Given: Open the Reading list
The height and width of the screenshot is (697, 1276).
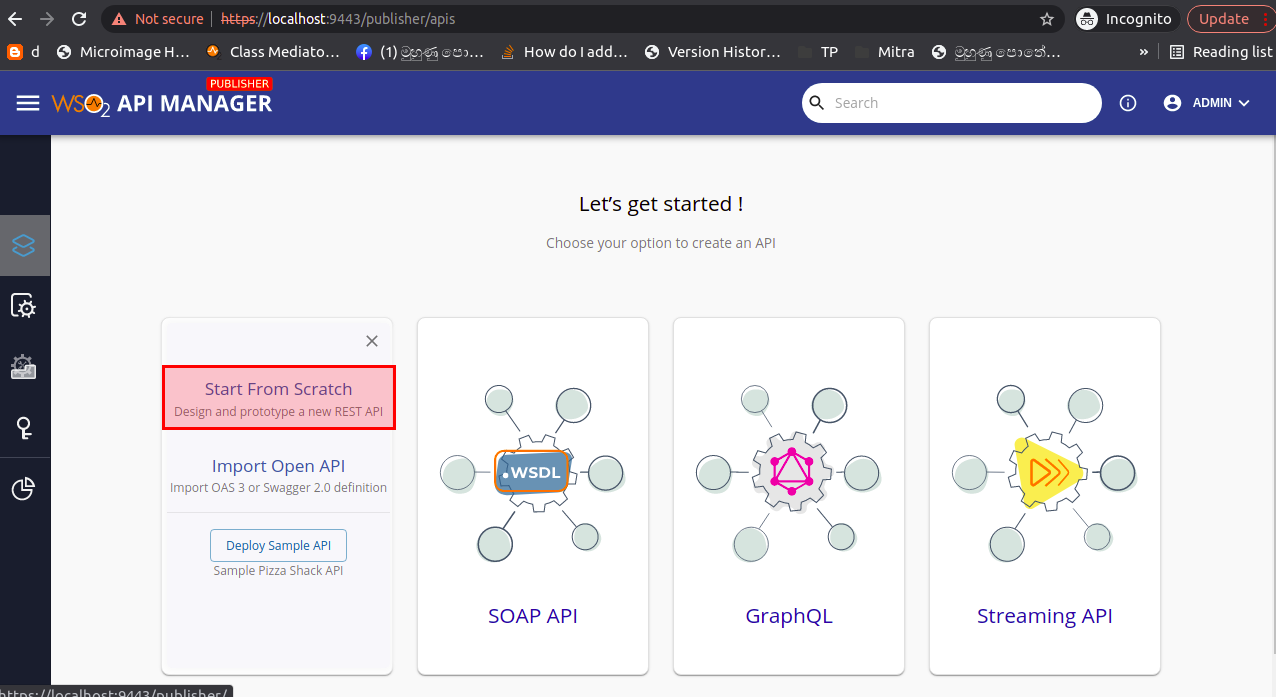Looking at the screenshot, I should tap(1220, 52).
